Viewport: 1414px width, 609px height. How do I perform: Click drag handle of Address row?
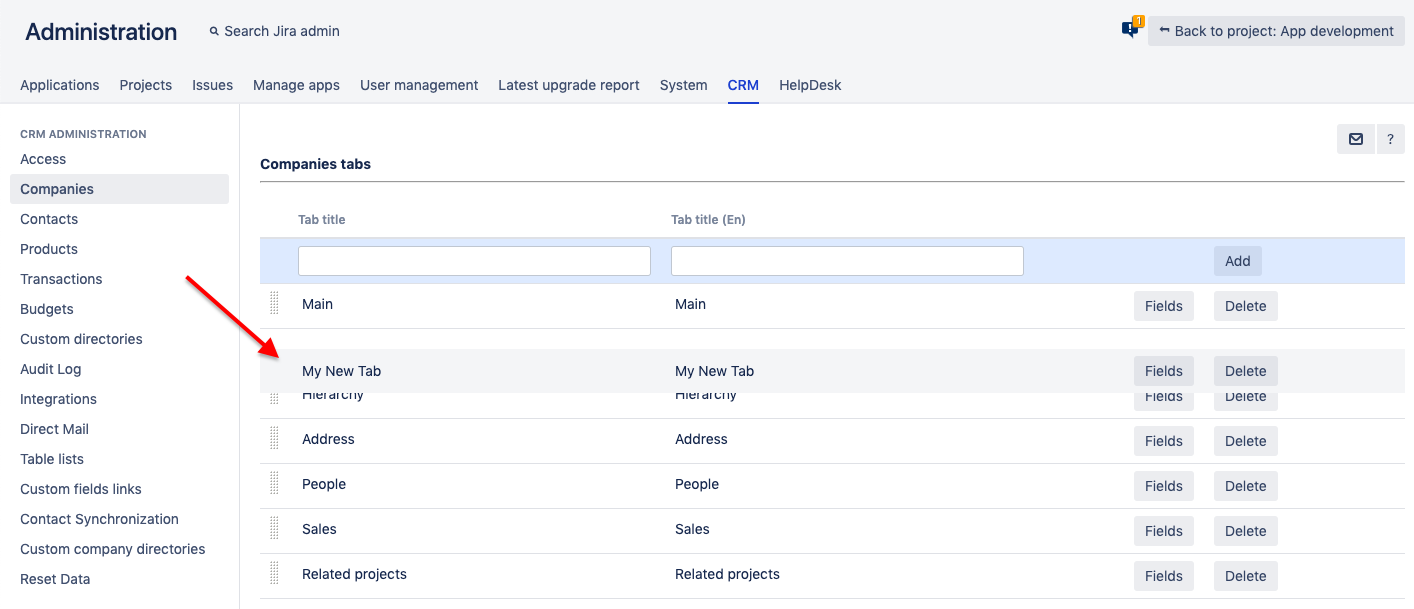click(x=275, y=439)
